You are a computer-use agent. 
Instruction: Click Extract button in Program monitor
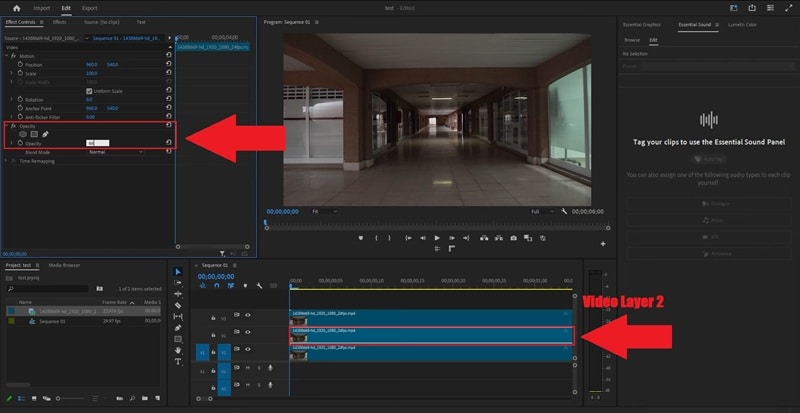click(498, 238)
